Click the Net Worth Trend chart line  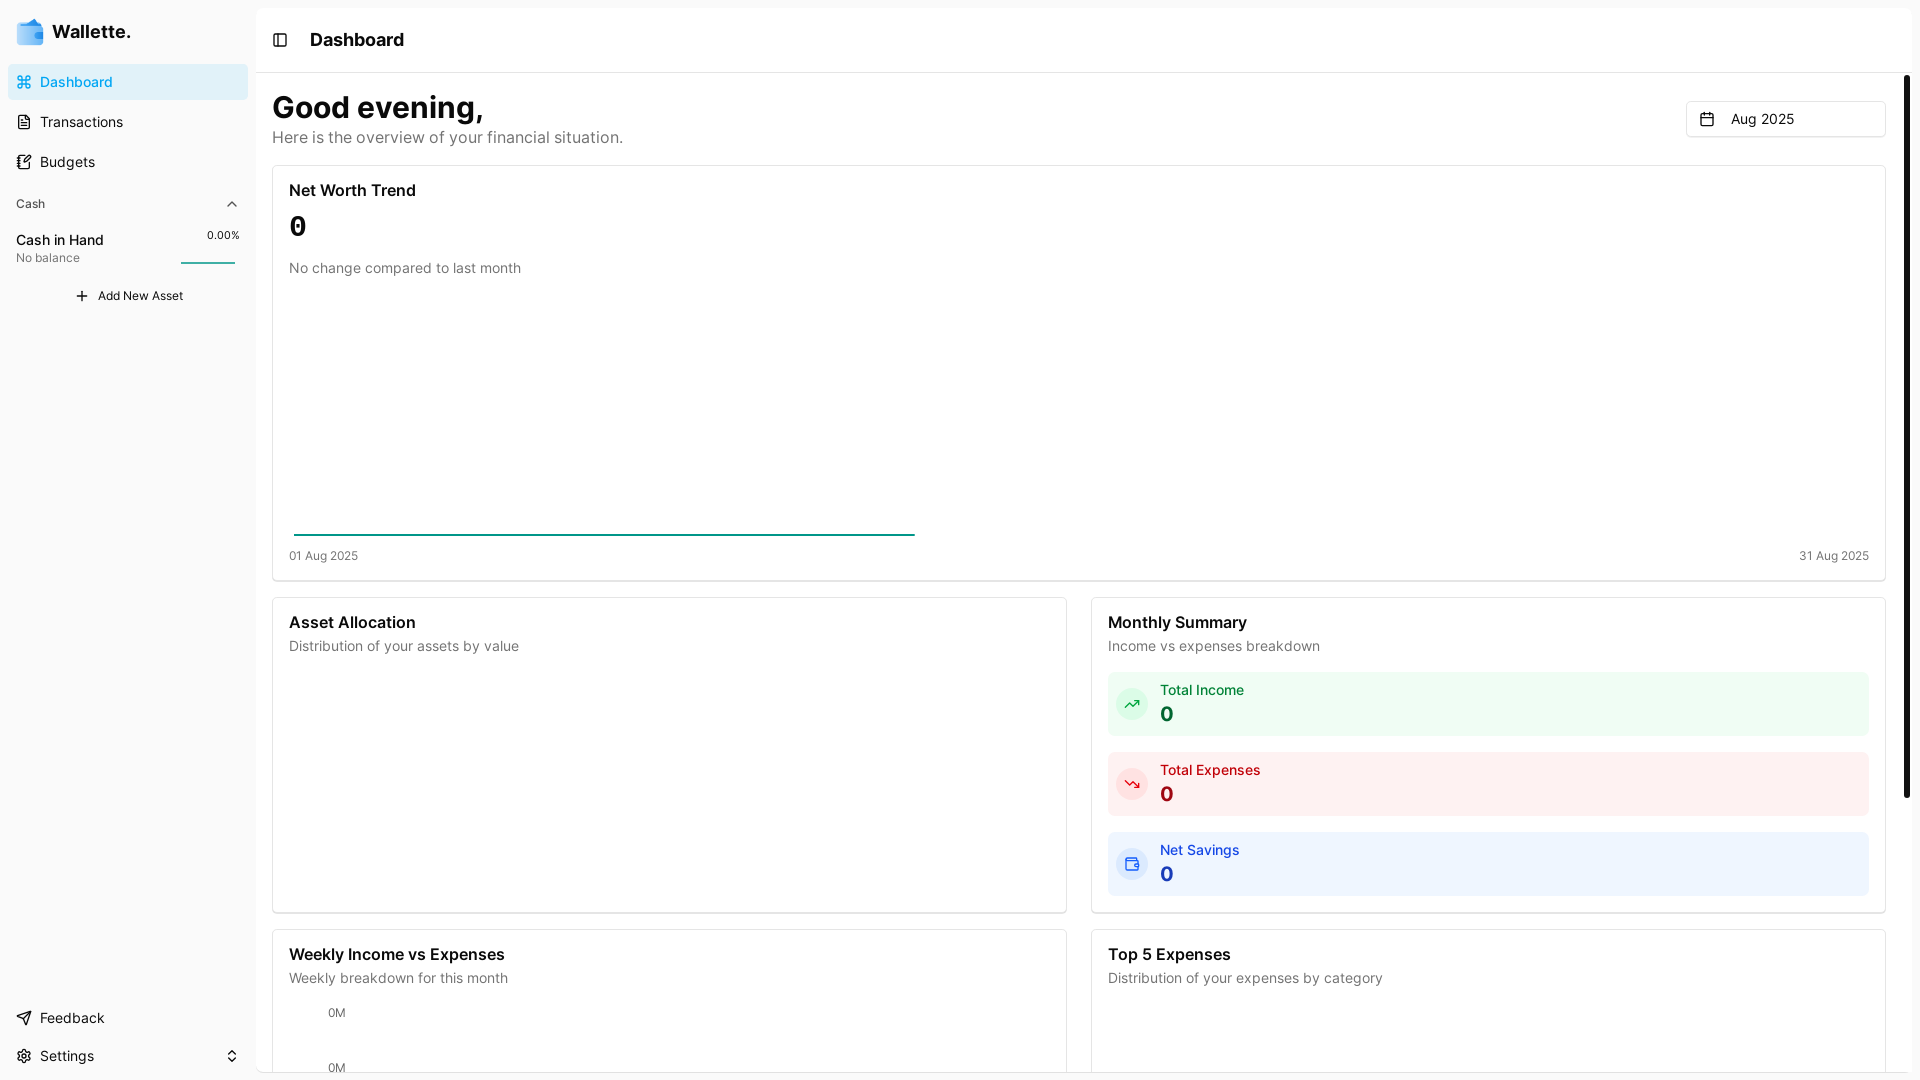point(604,535)
